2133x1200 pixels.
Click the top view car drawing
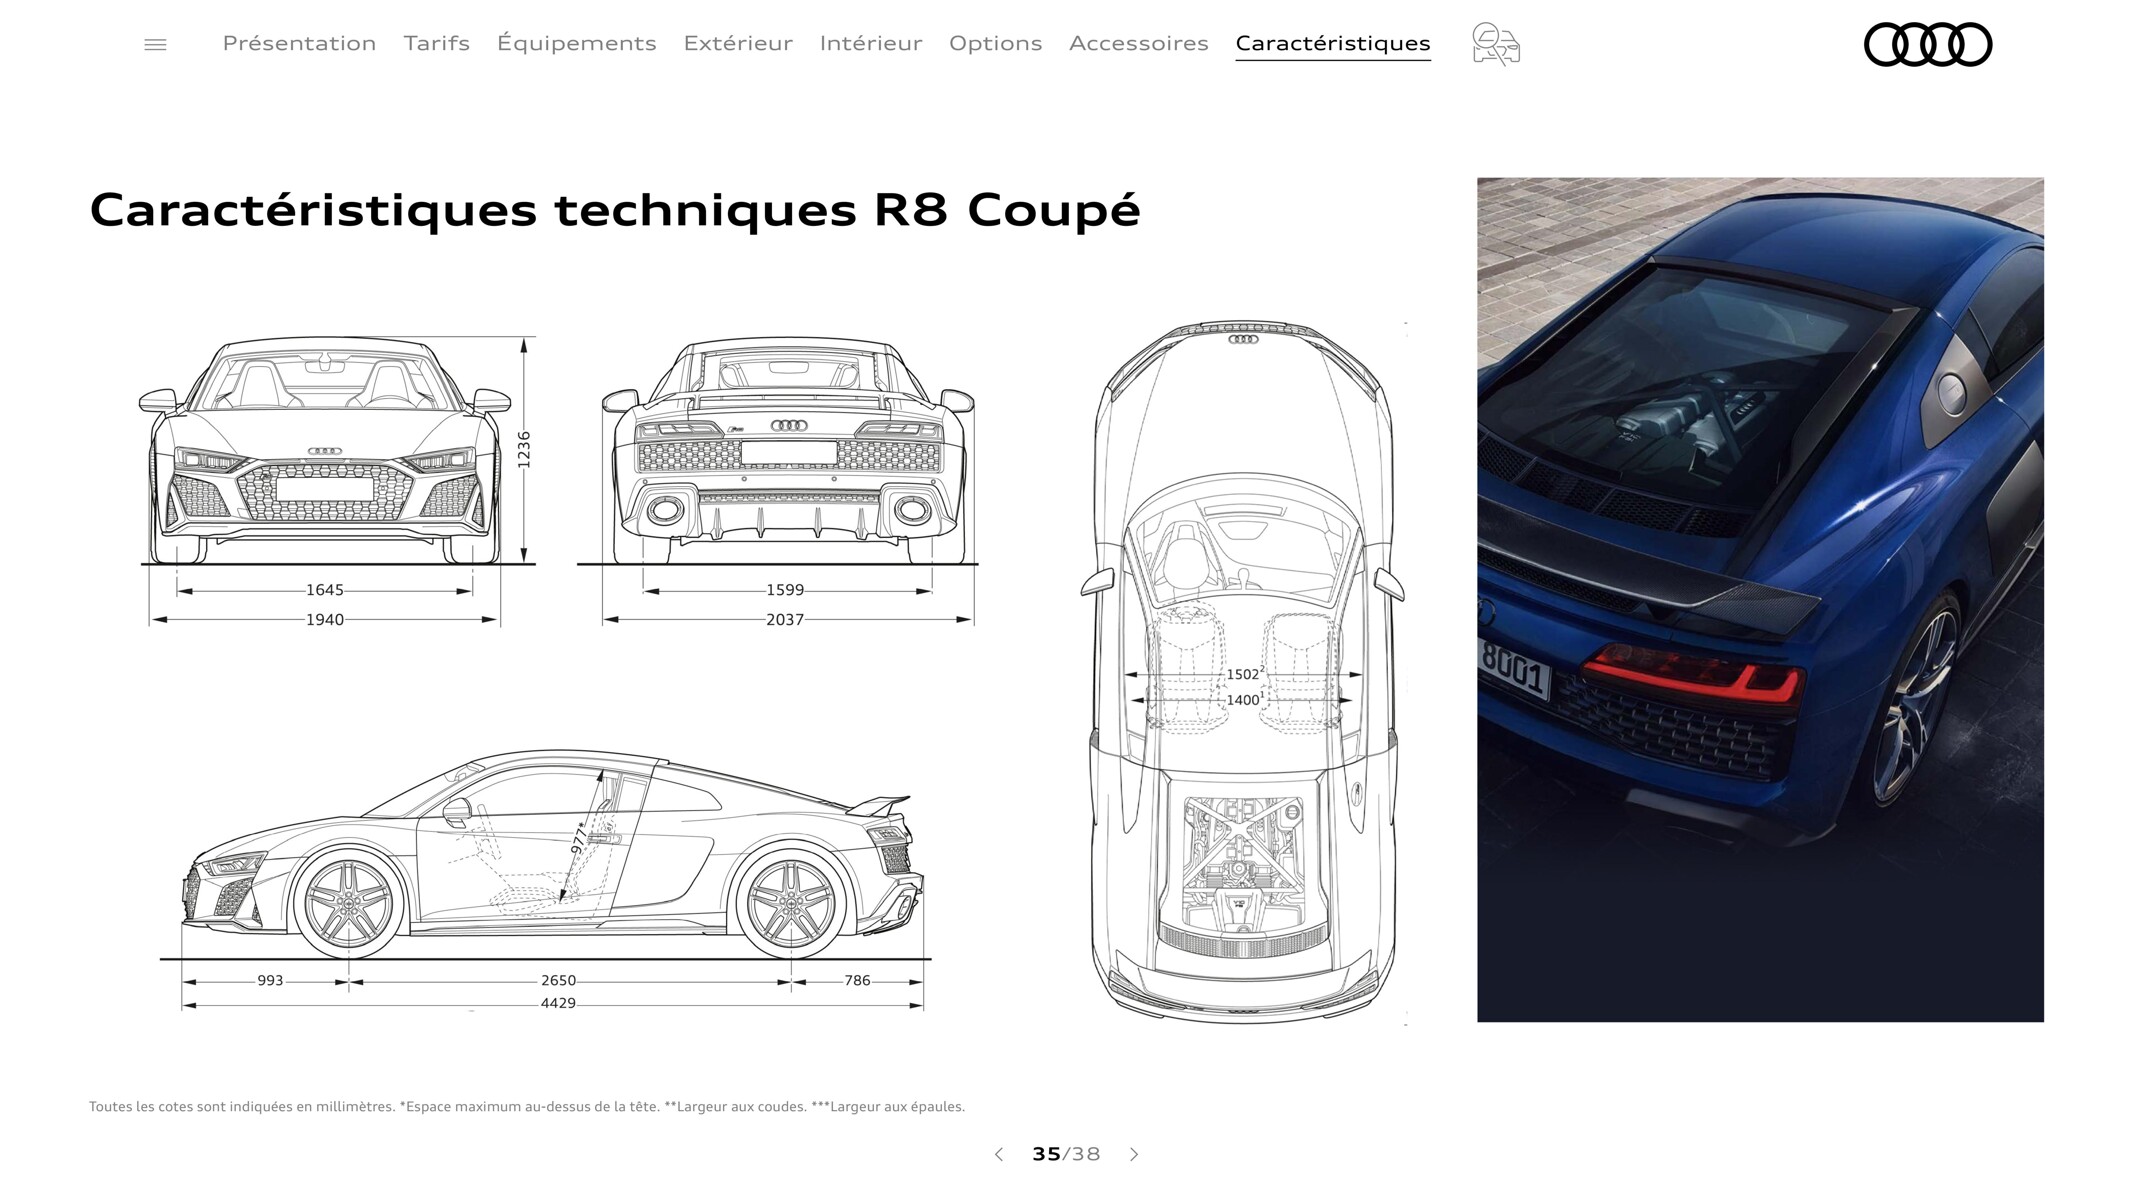(1242, 672)
